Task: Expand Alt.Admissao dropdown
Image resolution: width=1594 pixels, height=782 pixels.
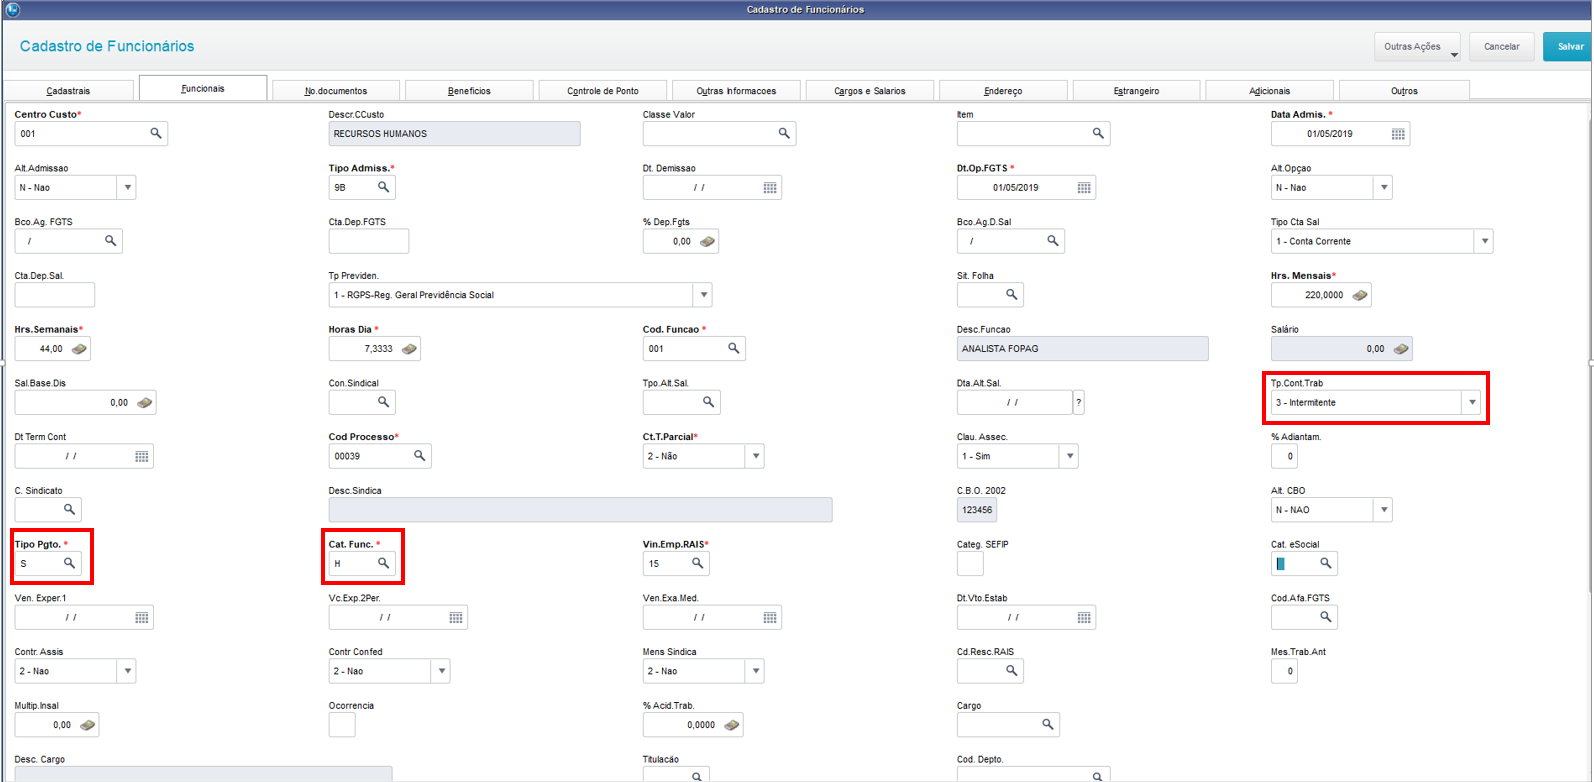Action: [127, 188]
